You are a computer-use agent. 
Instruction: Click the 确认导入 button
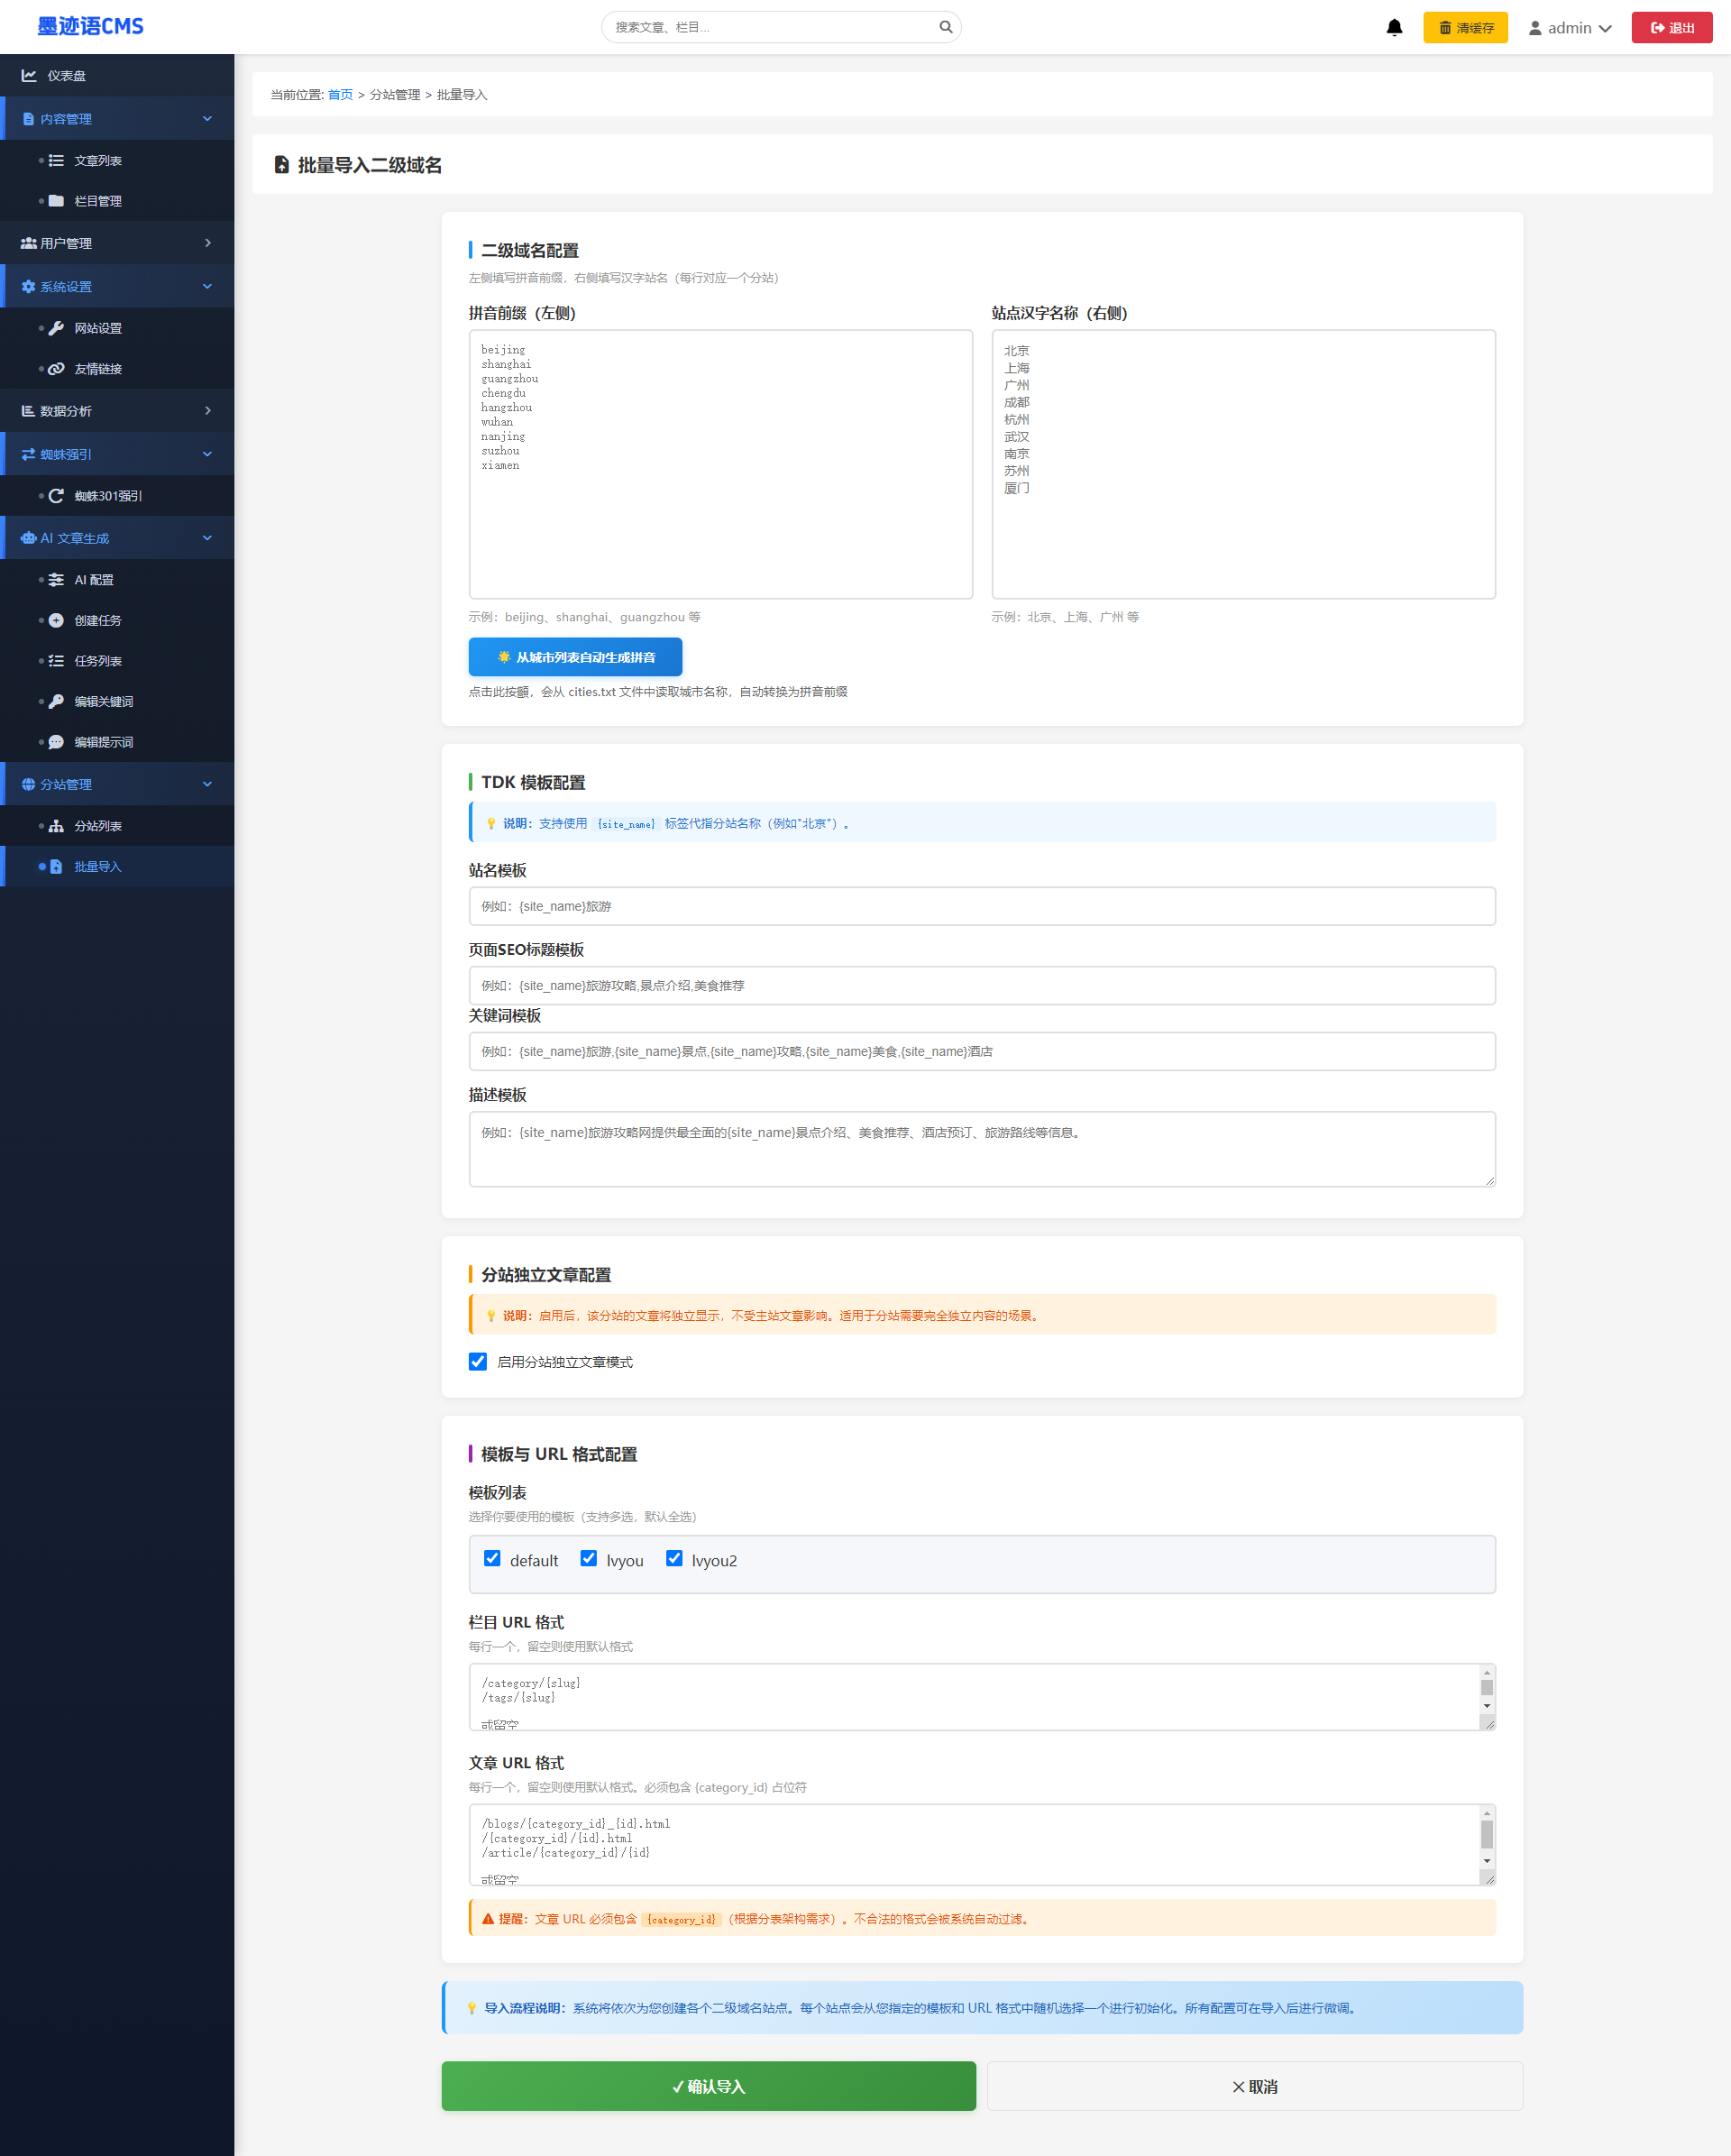[708, 2086]
